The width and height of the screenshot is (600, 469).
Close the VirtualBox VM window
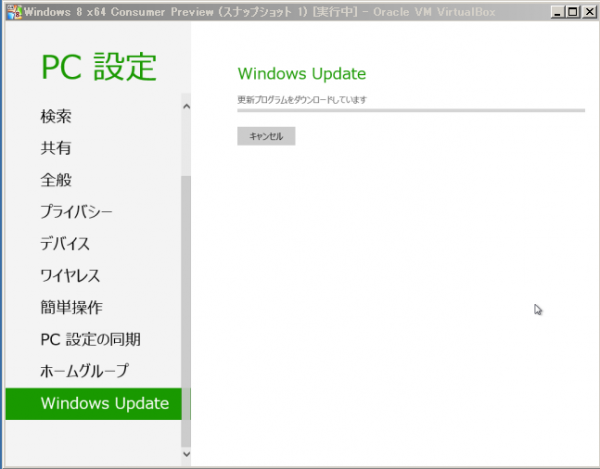587,11
